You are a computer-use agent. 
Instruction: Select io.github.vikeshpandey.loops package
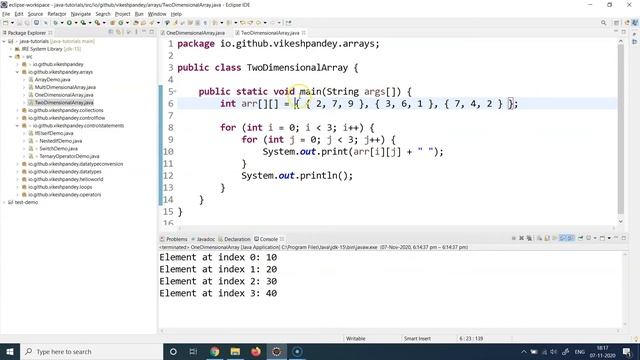[x=60, y=187]
